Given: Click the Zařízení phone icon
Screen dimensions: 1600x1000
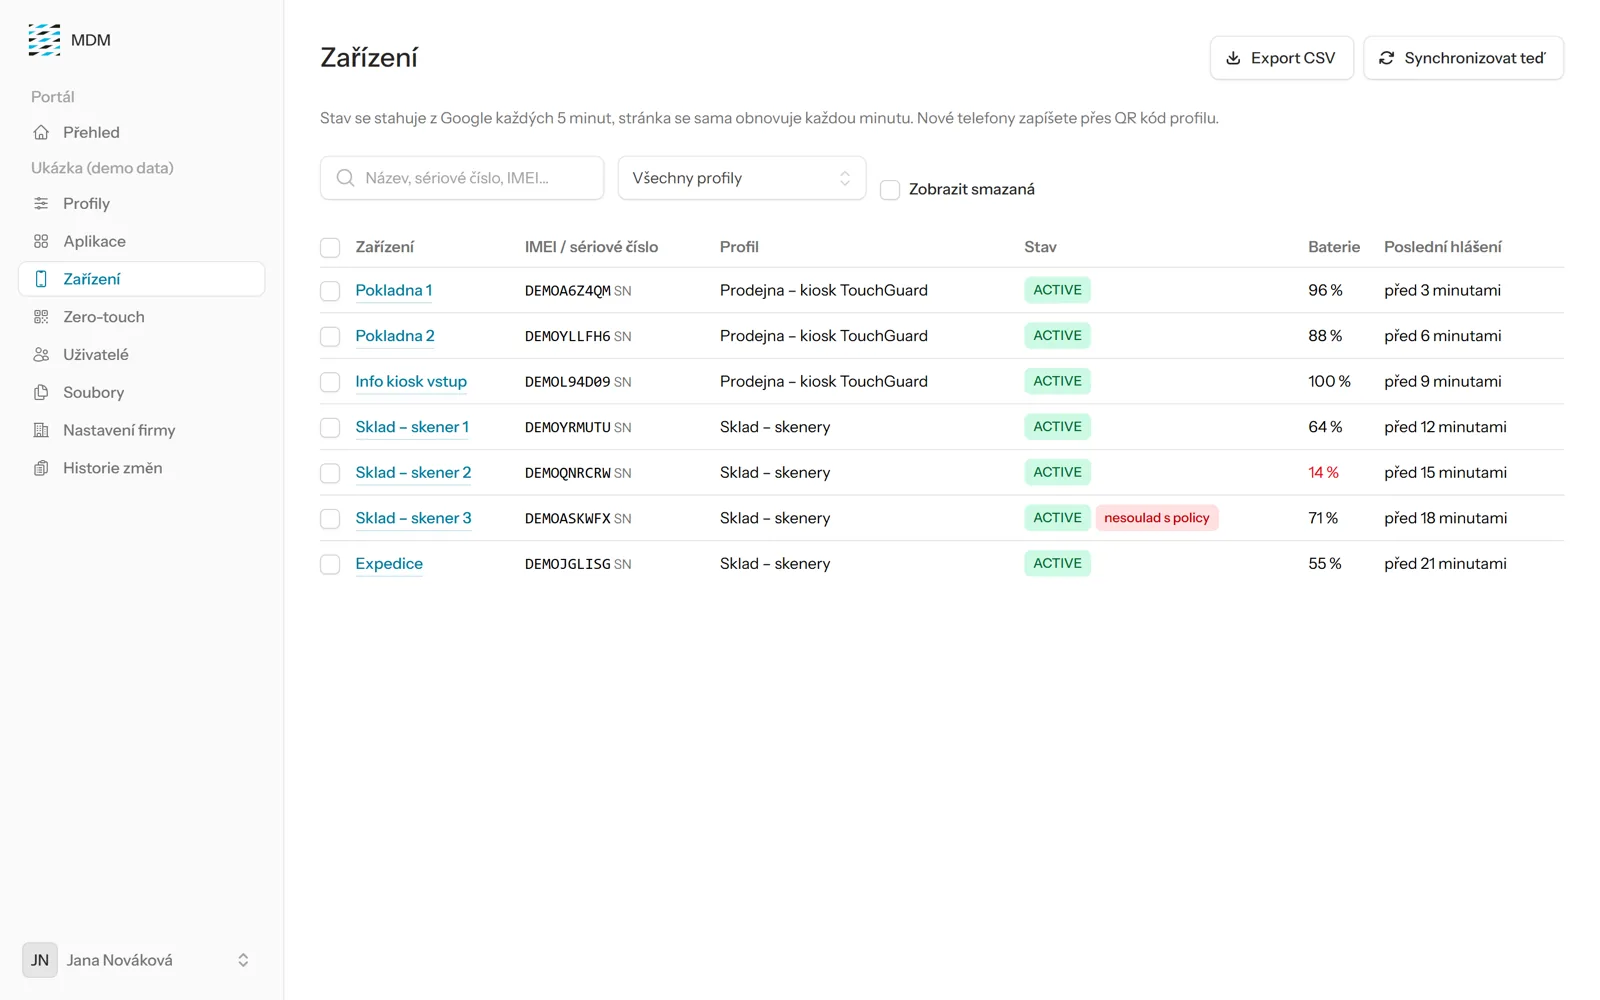Looking at the screenshot, I should coord(41,279).
